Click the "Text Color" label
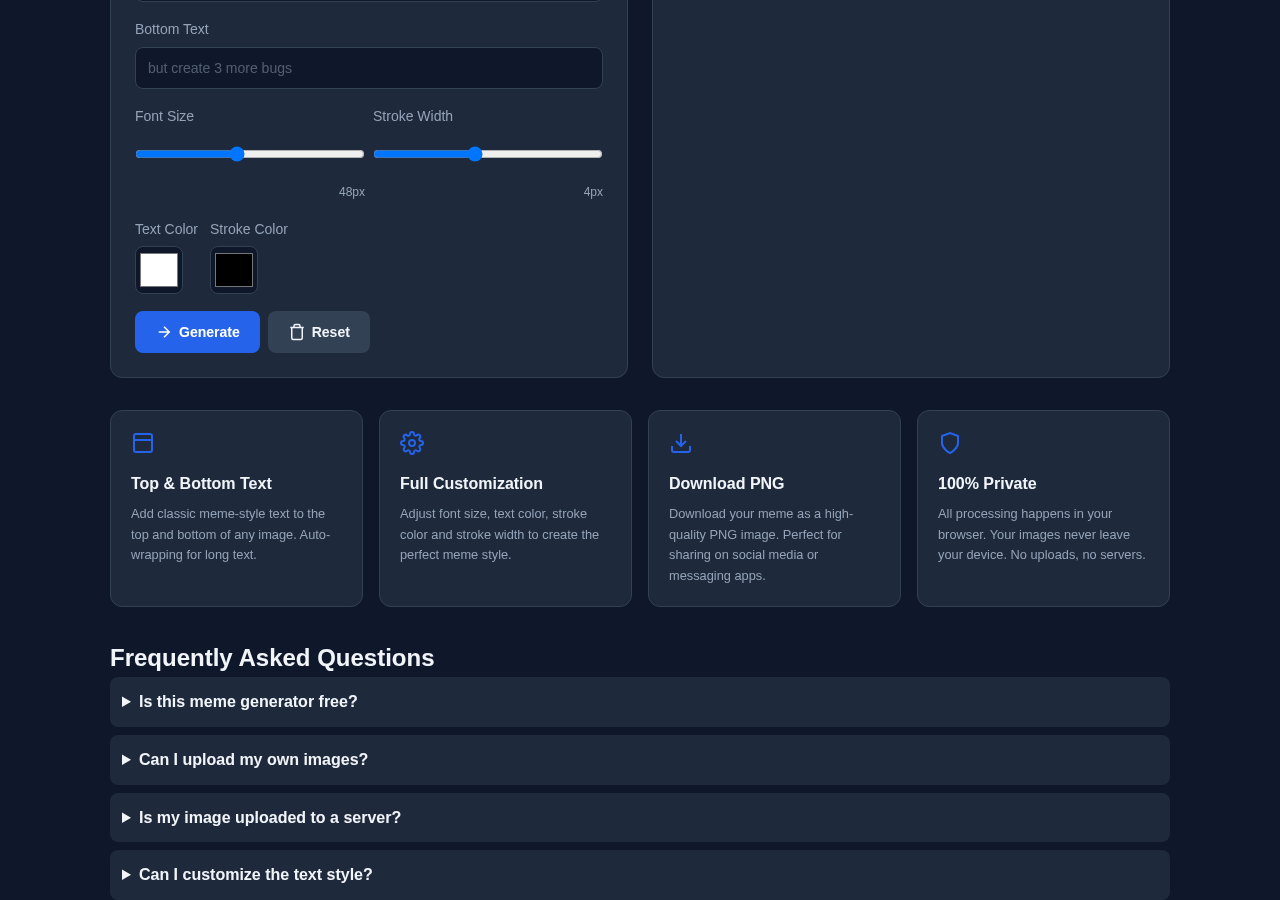Screen dimensions: 1280x900 coord(166,229)
